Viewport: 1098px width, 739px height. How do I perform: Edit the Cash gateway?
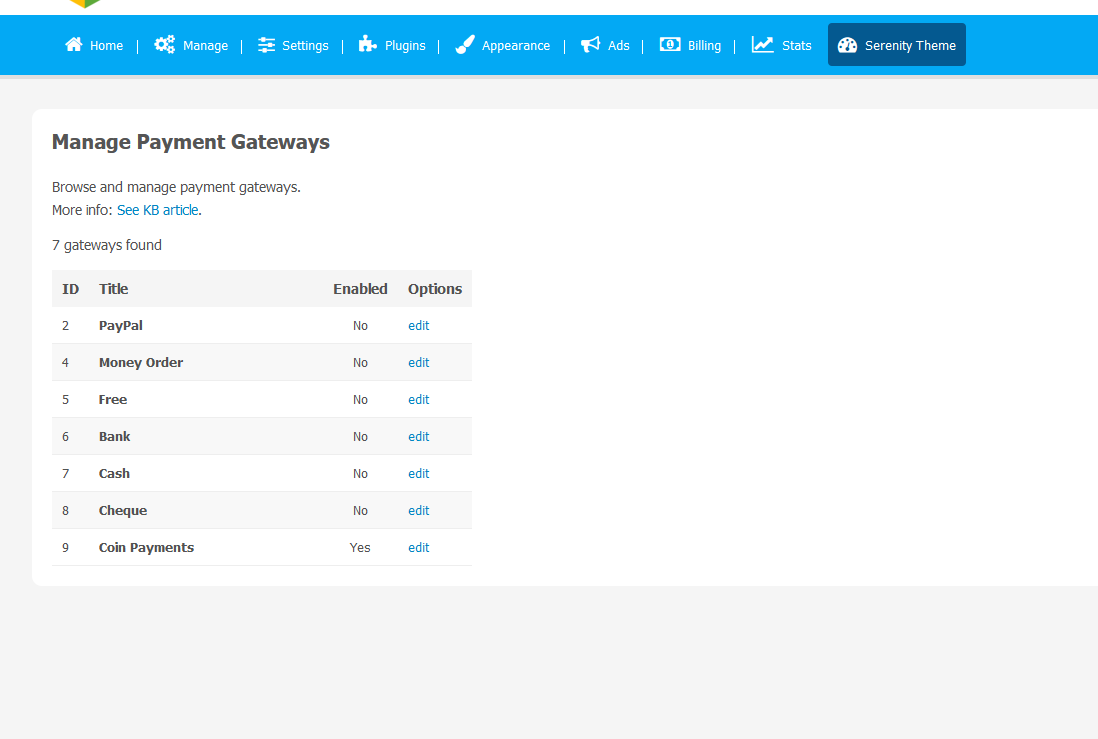point(418,474)
